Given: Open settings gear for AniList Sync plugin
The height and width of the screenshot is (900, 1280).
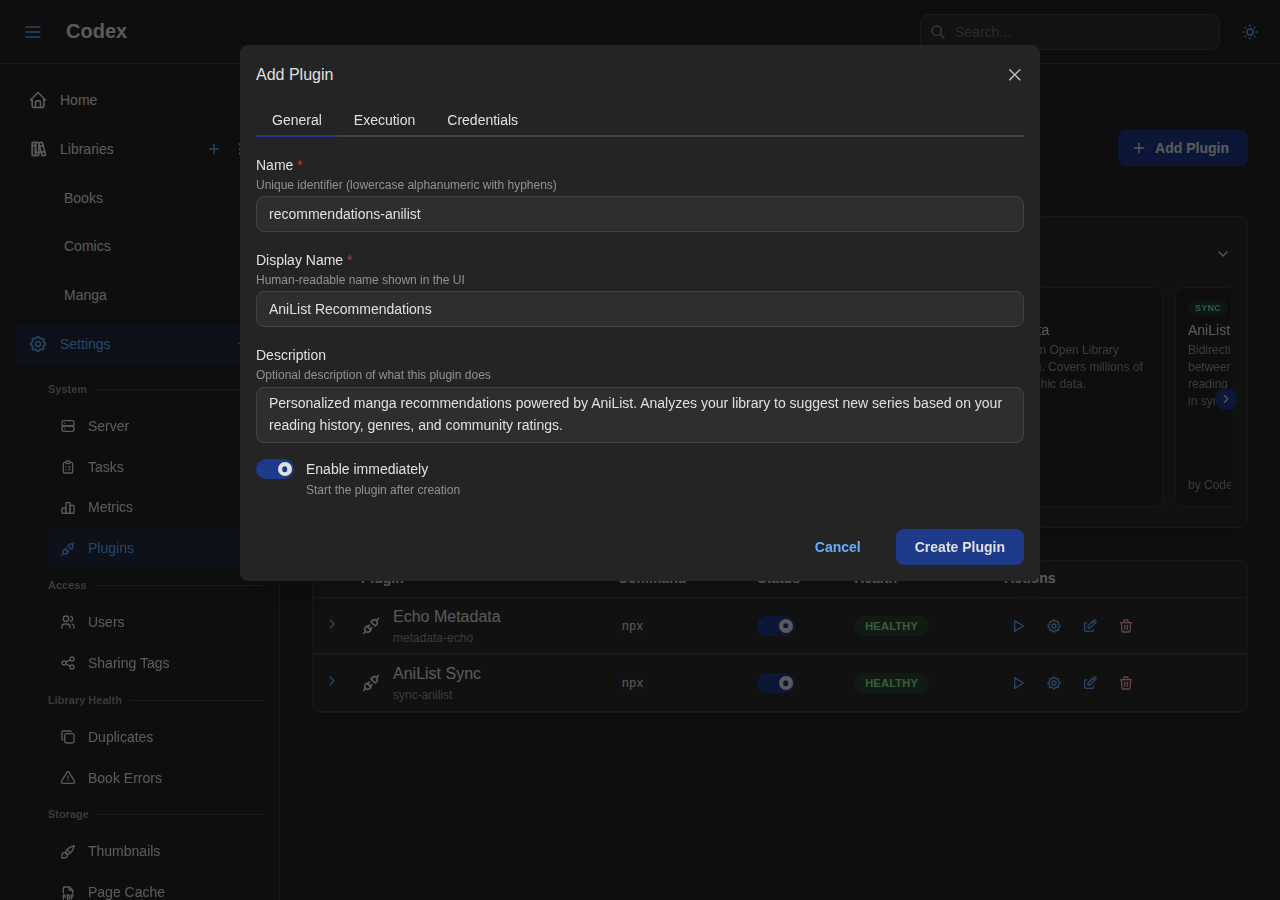Looking at the screenshot, I should click(1053, 682).
